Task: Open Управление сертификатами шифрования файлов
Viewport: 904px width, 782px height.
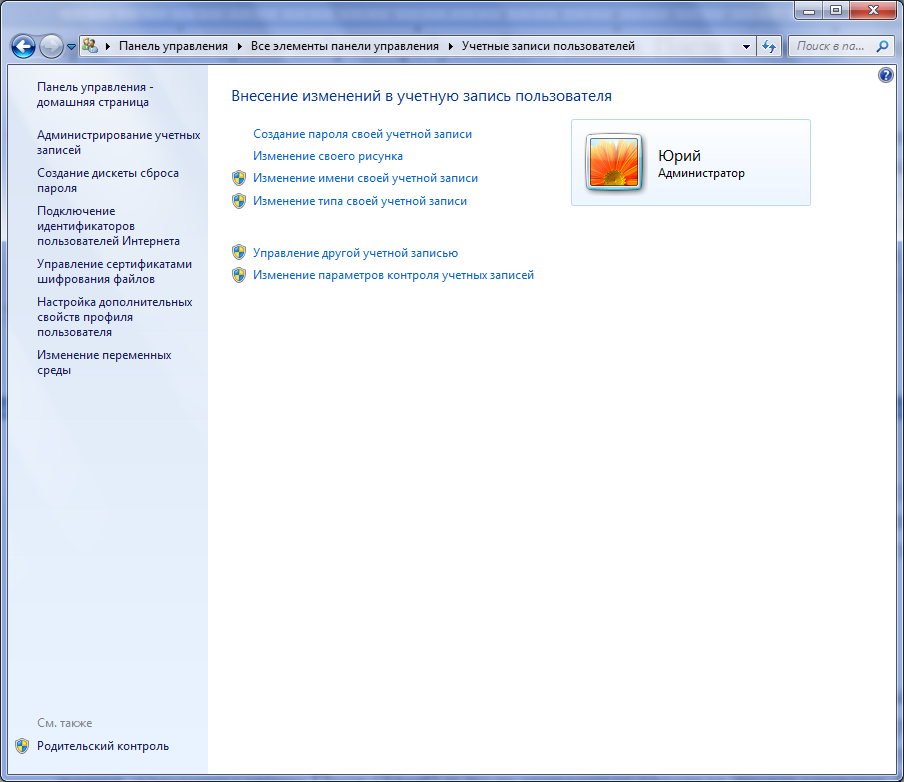Action: tap(114, 271)
